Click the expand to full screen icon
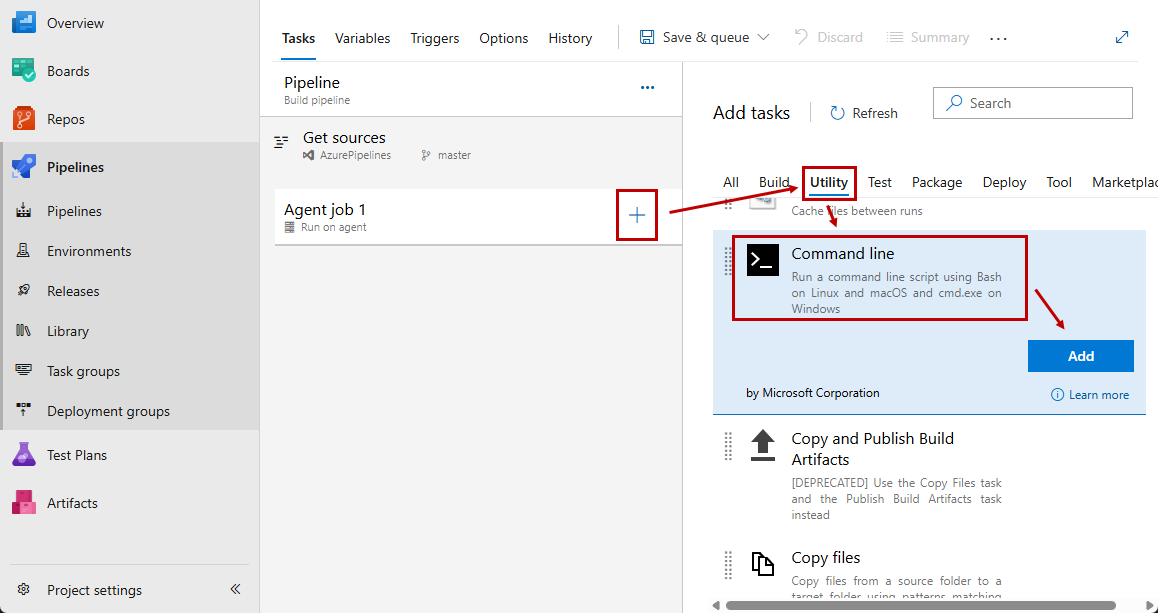Screen dimensions: 1158x613 [1122, 37]
